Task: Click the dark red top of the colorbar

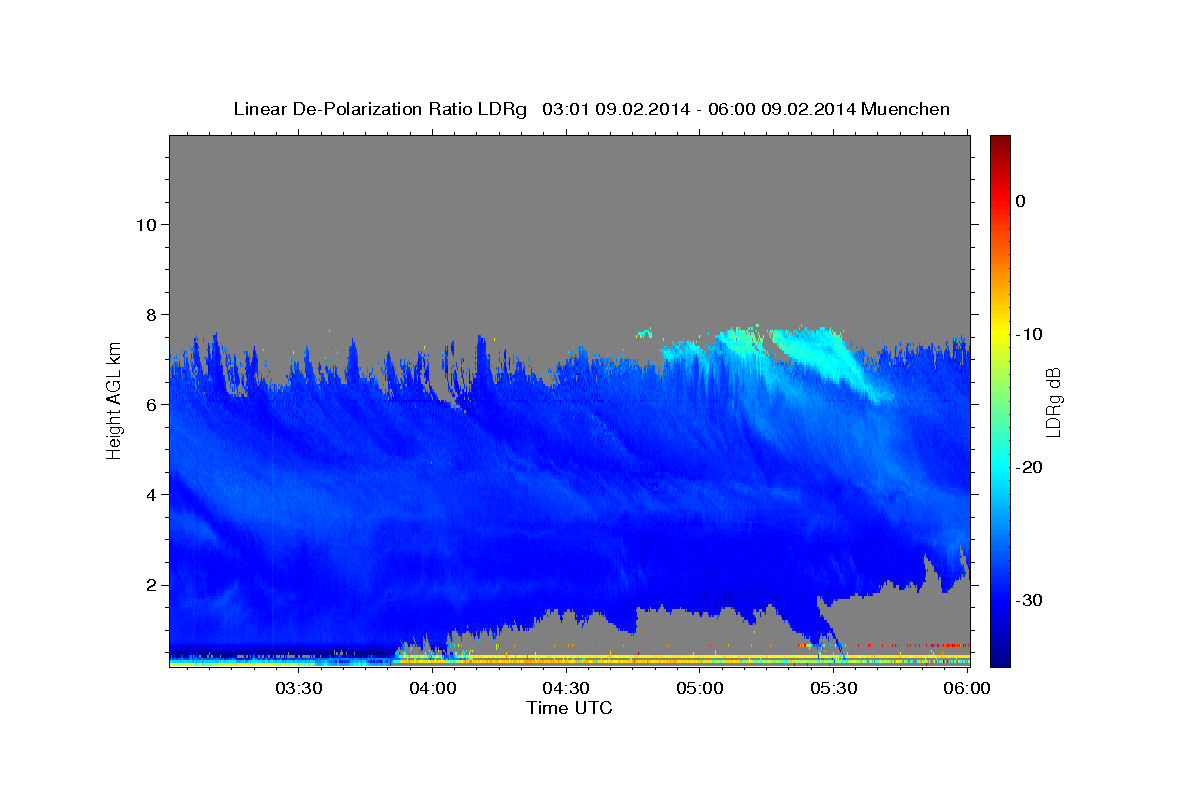Action: click(1000, 143)
